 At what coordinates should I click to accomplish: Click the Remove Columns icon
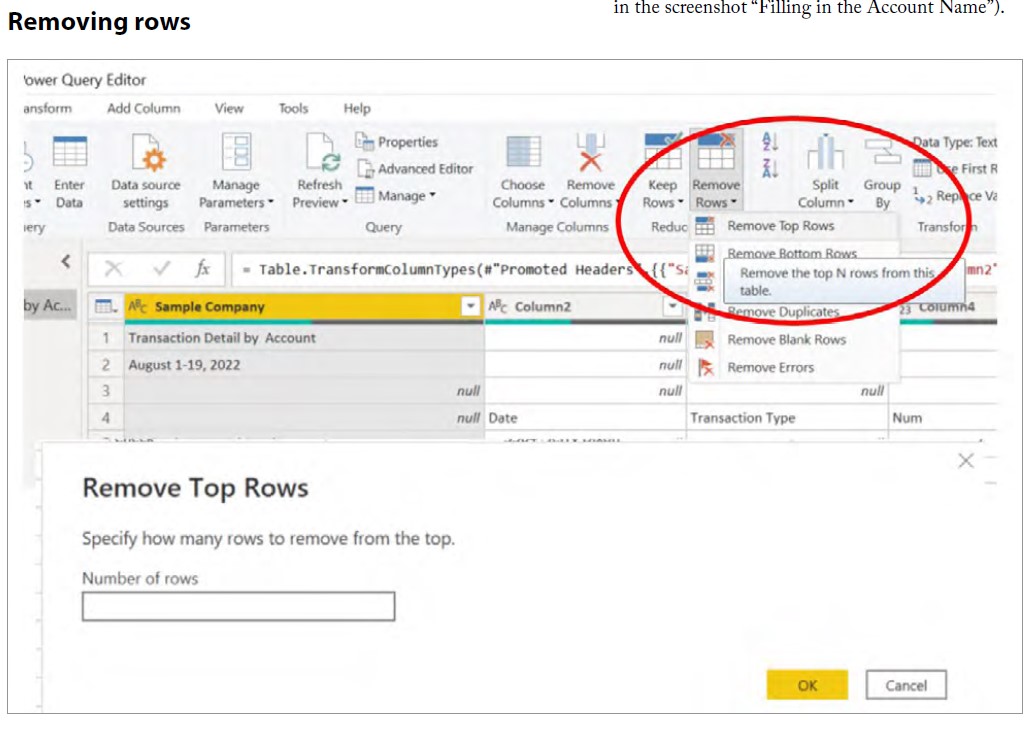tap(590, 152)
